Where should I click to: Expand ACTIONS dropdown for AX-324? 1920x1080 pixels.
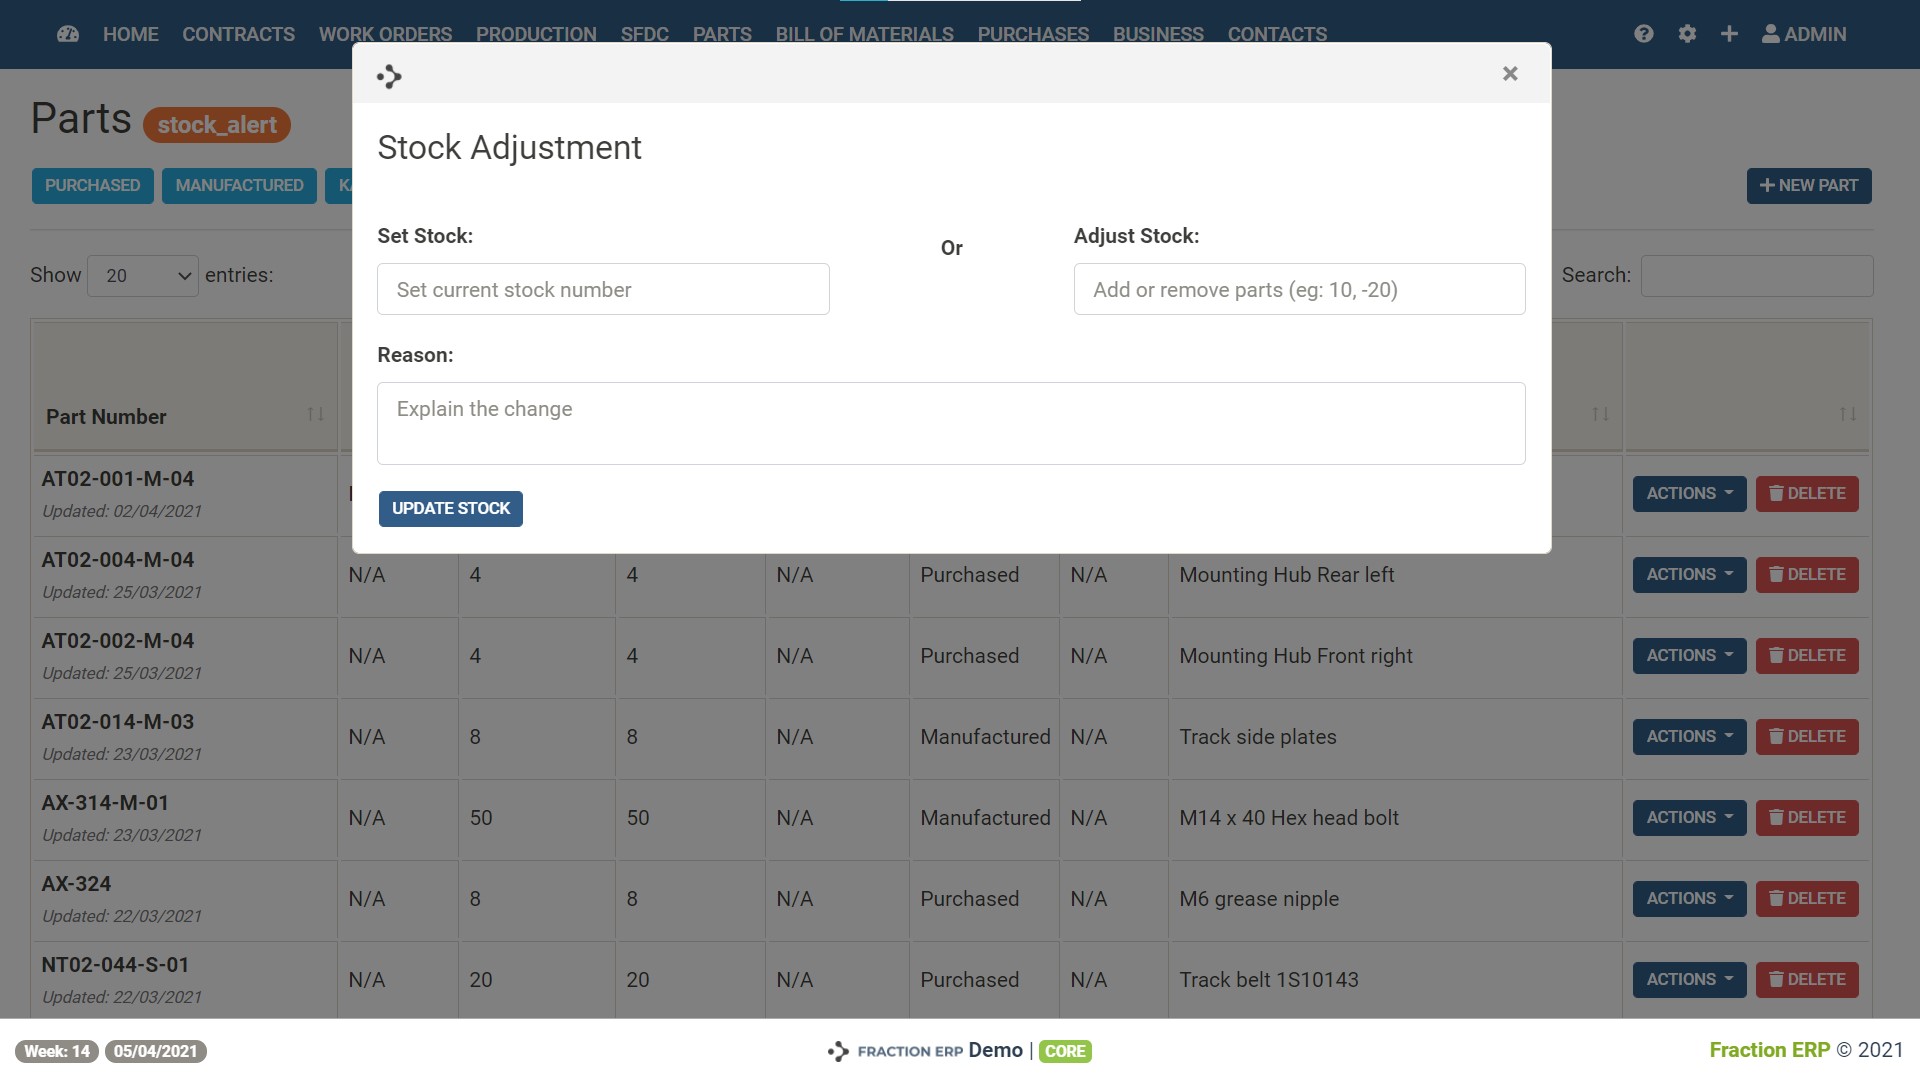(x=1689, y=899)
